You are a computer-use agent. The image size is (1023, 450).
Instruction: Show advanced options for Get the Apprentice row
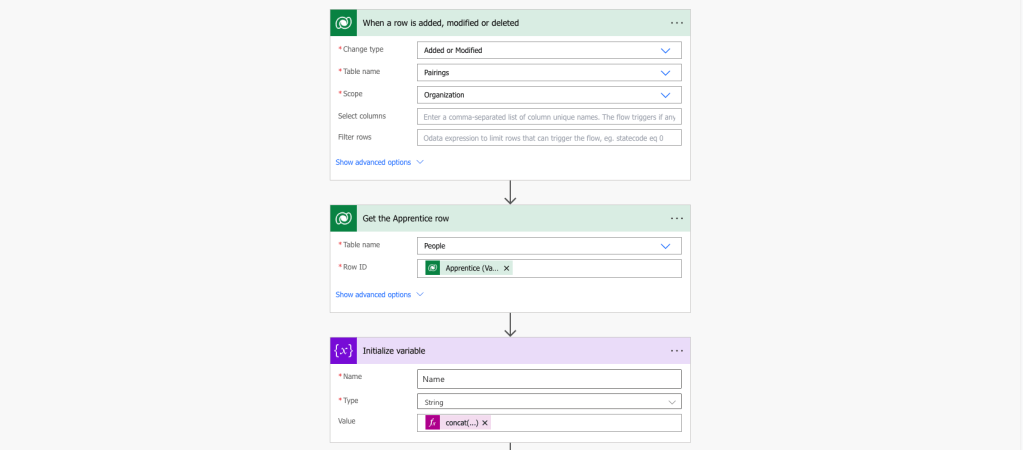coord(379,295)
